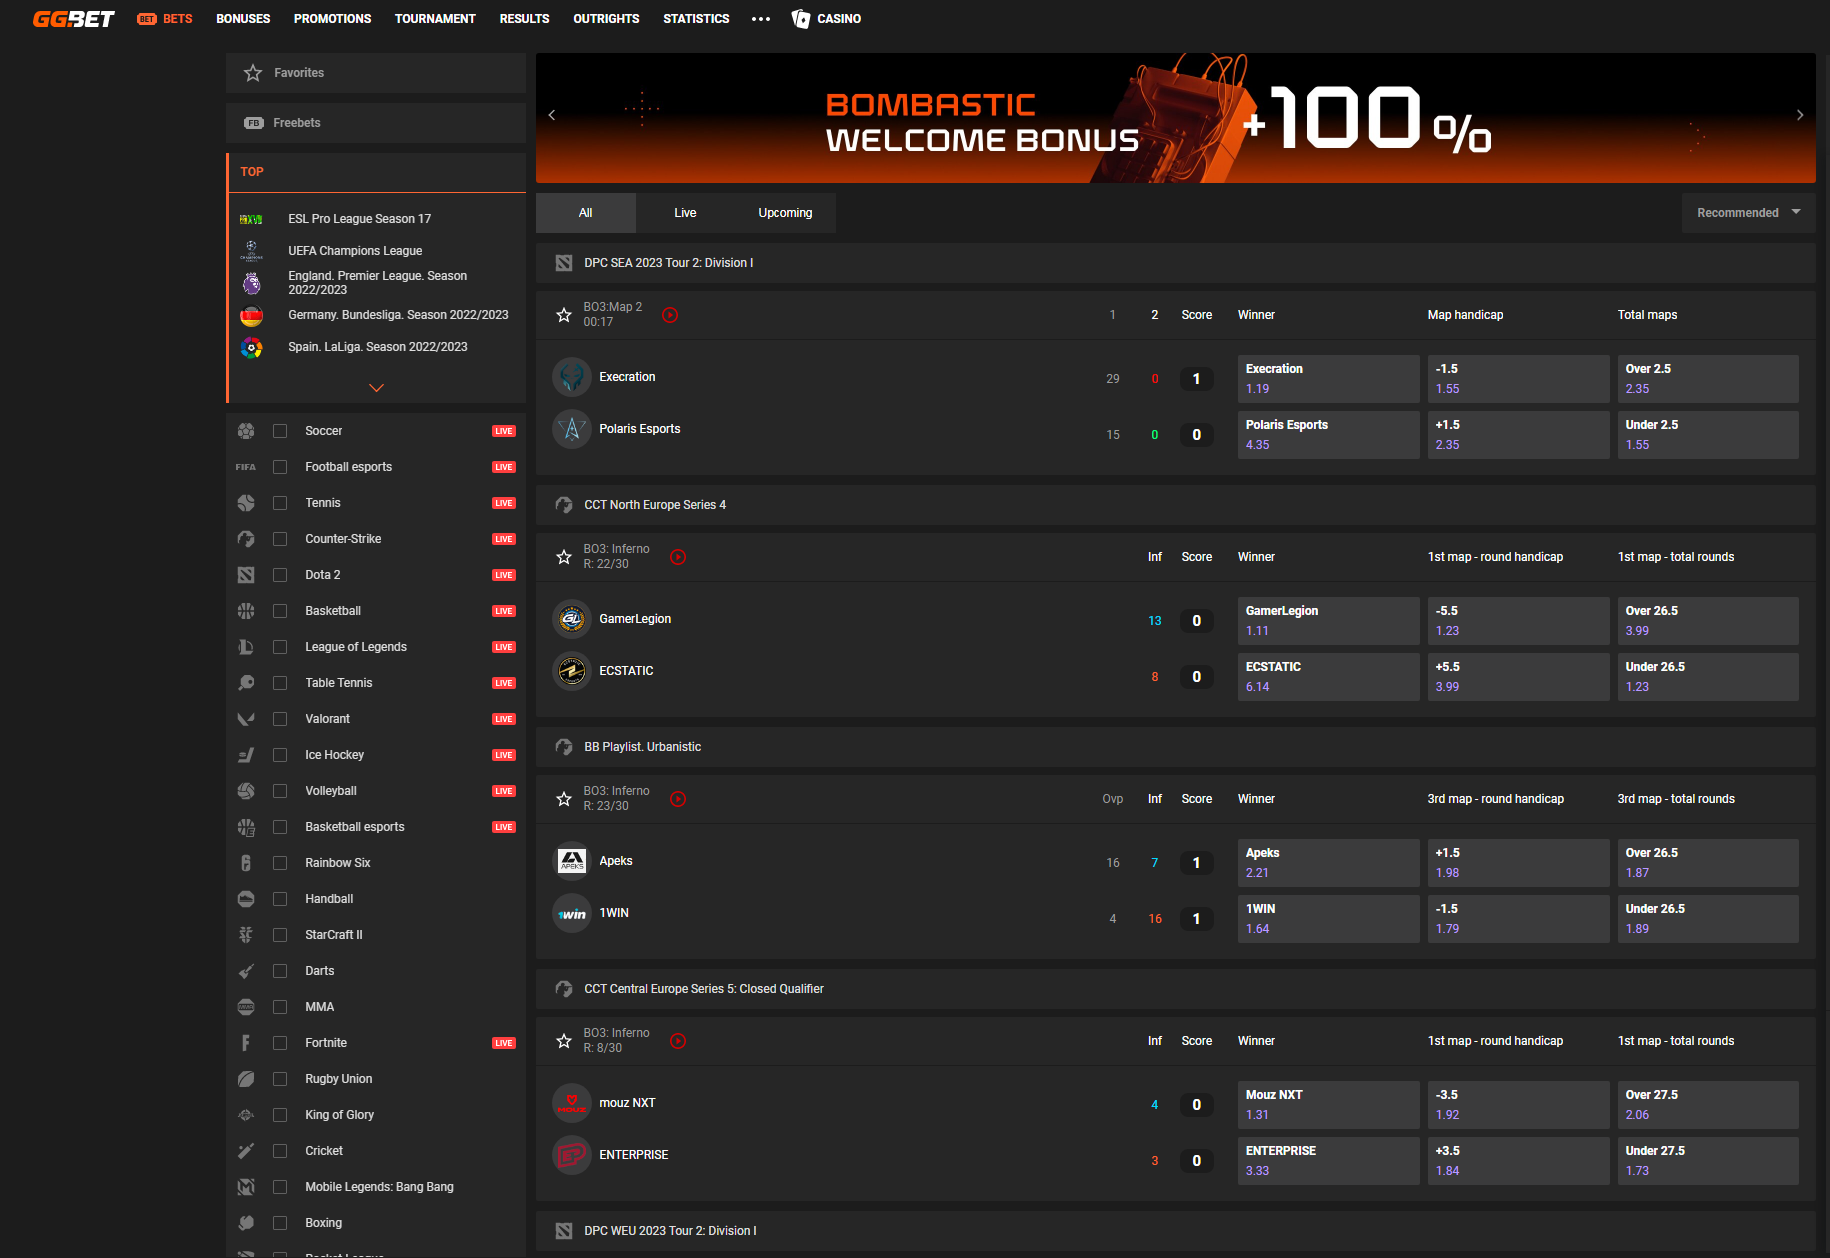Open the Results menu item
The image size is (1830, 1258).
(524, 19)
